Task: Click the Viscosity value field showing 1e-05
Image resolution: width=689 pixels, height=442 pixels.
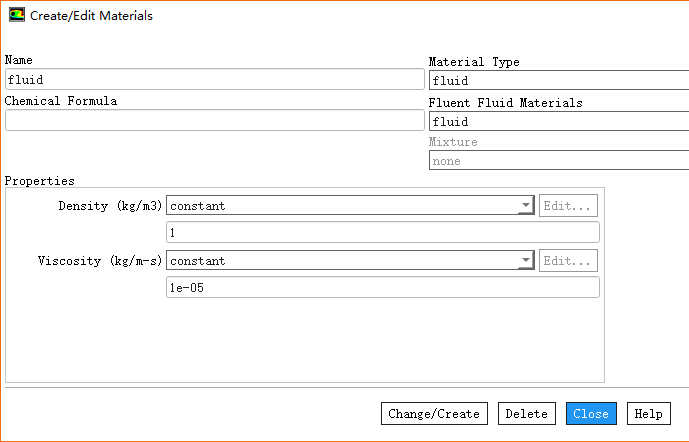Action: [x=382, y=288]
